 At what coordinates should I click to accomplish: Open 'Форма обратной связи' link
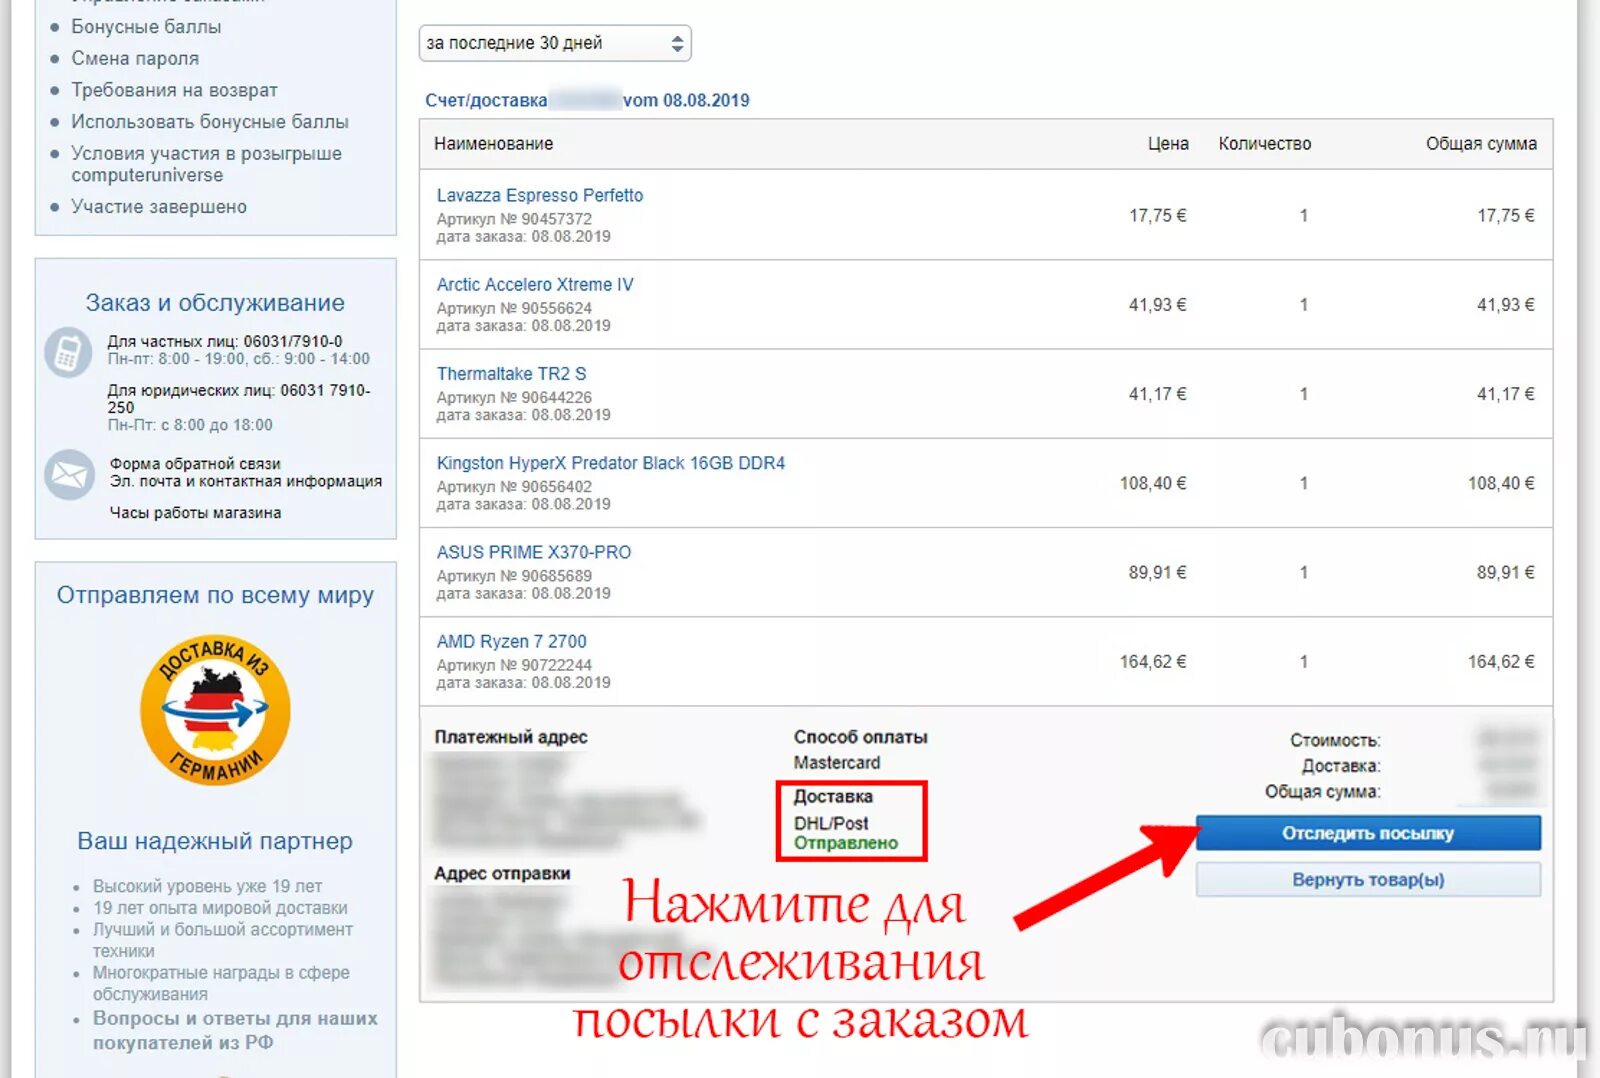pyautogui.click(x=195, y=464)
